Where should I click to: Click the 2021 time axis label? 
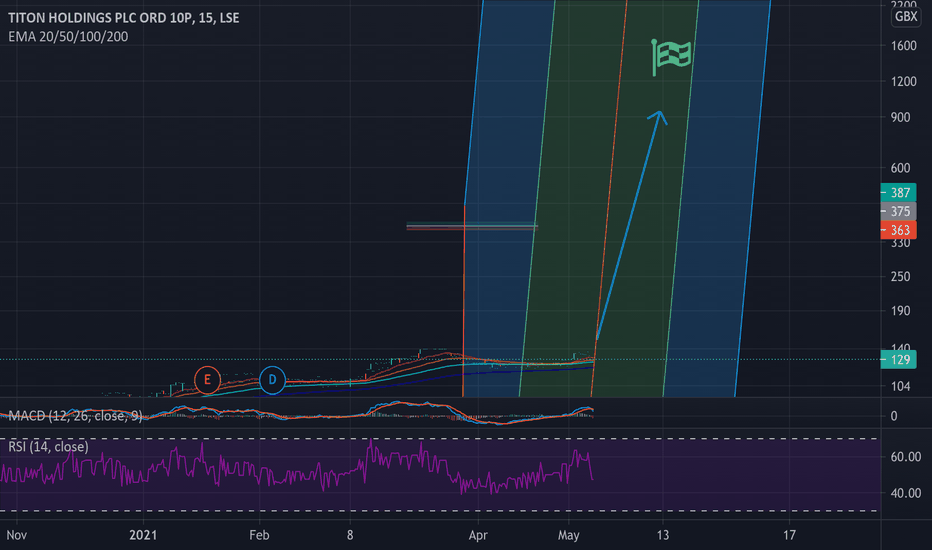click(x=143, y=535)
